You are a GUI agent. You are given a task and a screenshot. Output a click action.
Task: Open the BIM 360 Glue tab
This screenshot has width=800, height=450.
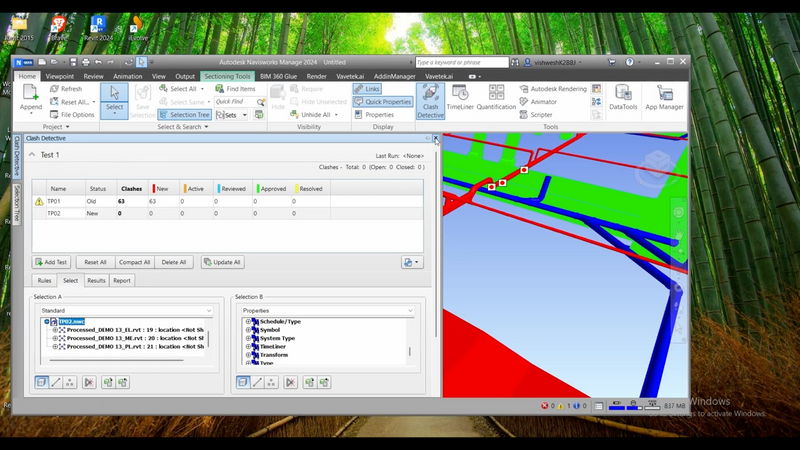[279, 76]
